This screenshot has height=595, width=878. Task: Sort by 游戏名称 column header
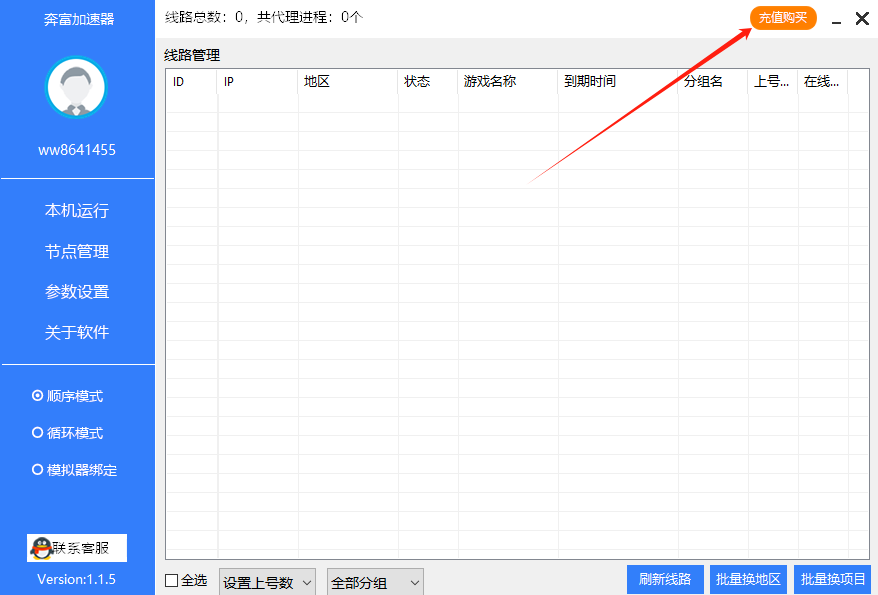508,82
